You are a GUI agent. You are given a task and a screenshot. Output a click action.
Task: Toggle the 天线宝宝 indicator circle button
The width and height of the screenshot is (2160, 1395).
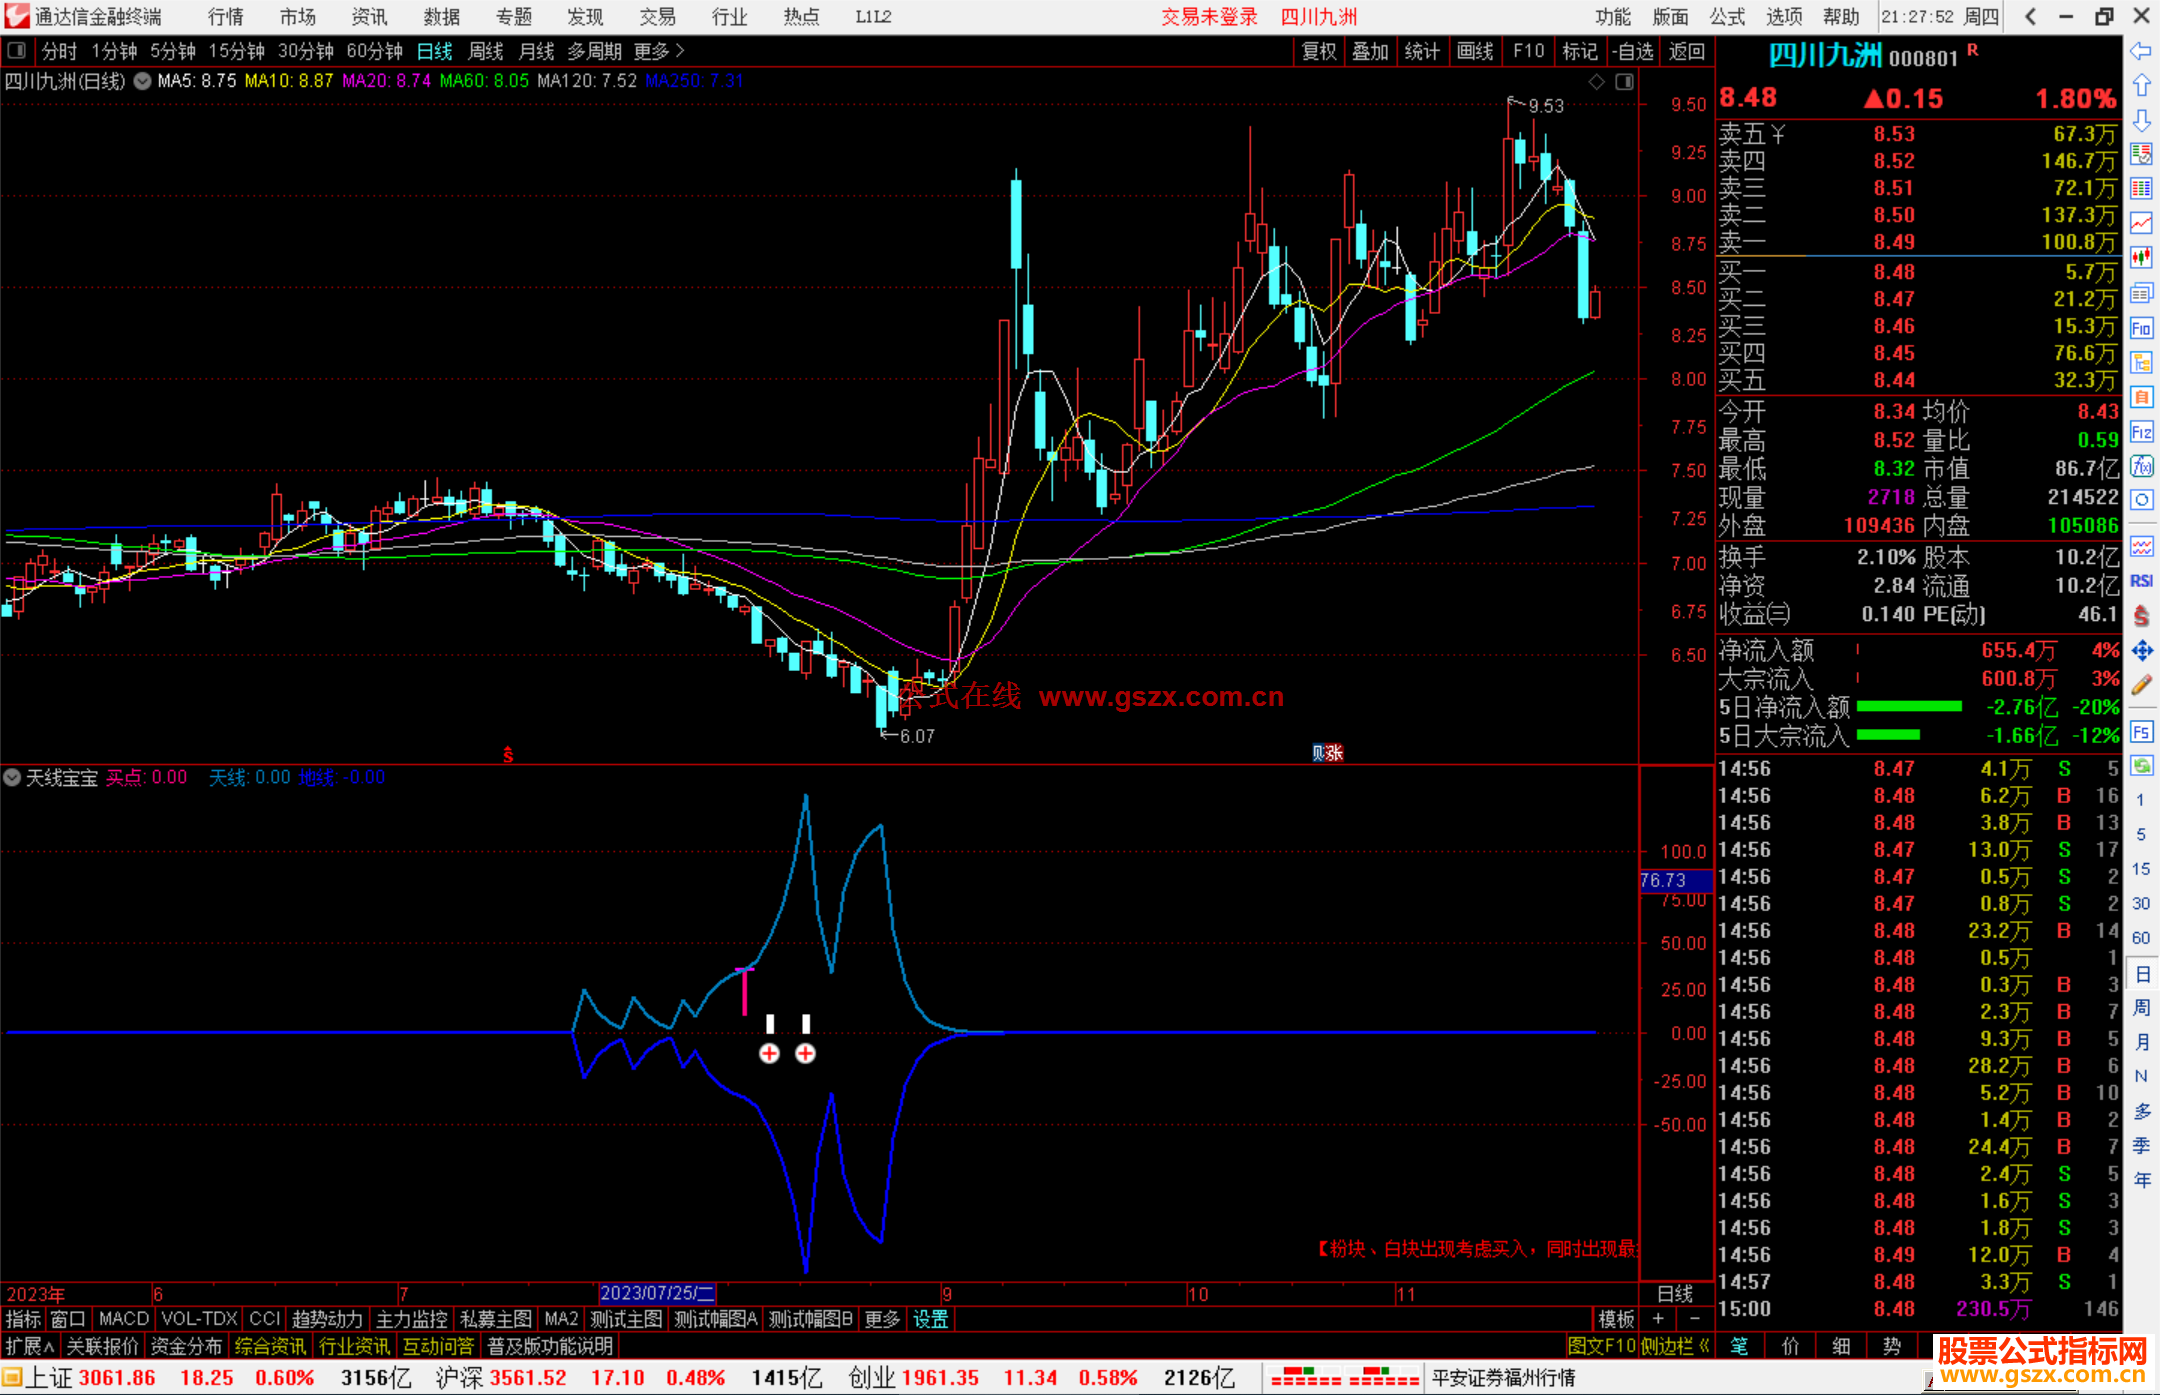point(12,777)
